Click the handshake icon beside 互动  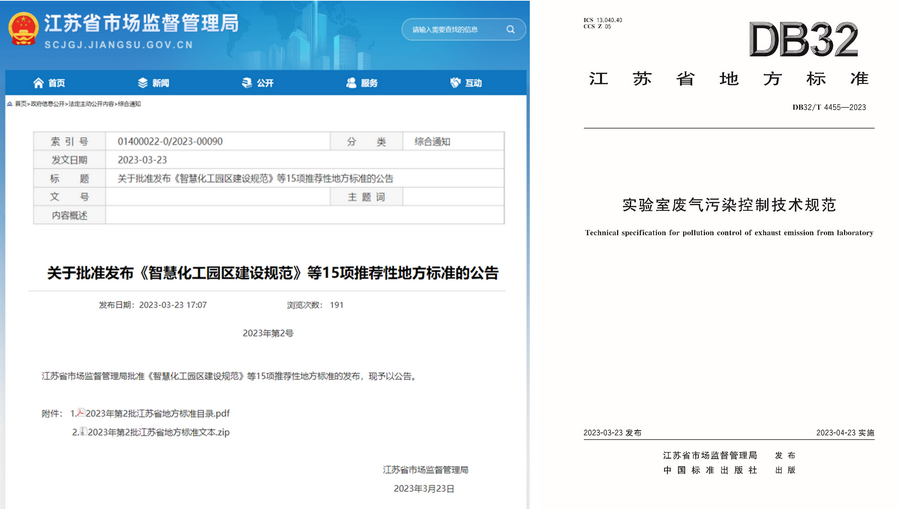pyautogui.click(x=455, y=83)
